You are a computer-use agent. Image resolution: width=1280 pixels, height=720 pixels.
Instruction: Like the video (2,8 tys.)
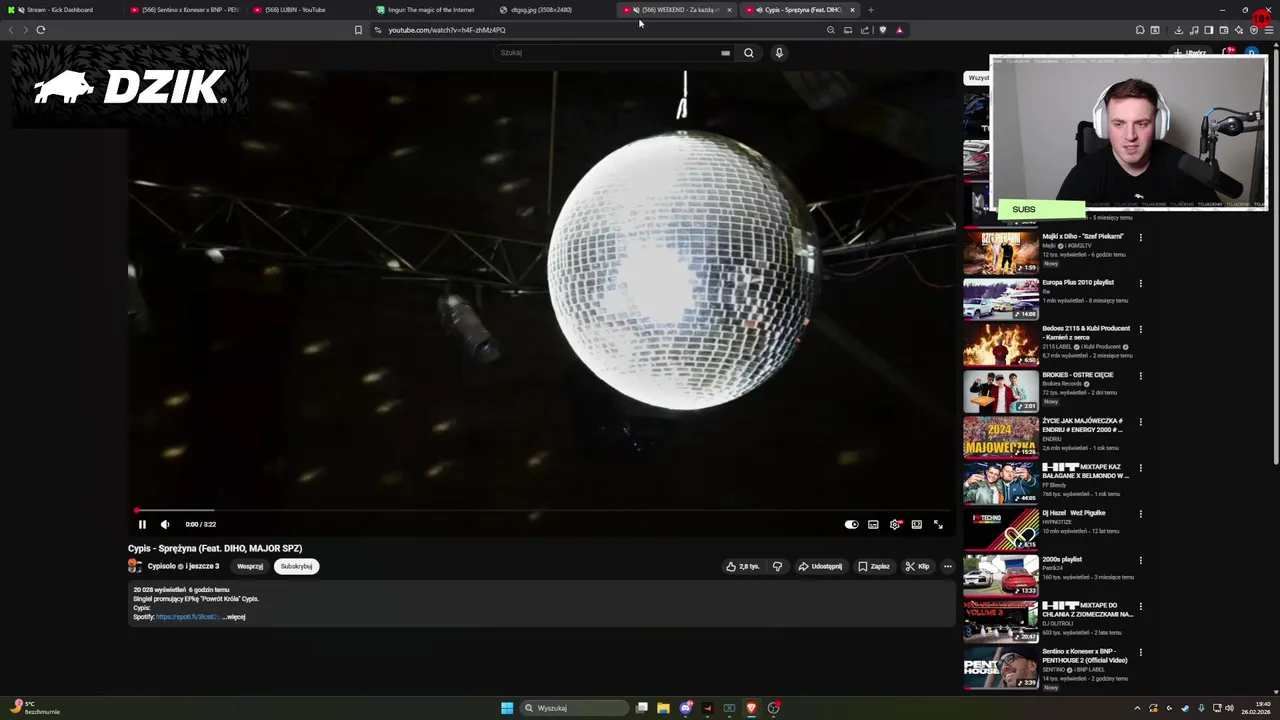(742, 566)
